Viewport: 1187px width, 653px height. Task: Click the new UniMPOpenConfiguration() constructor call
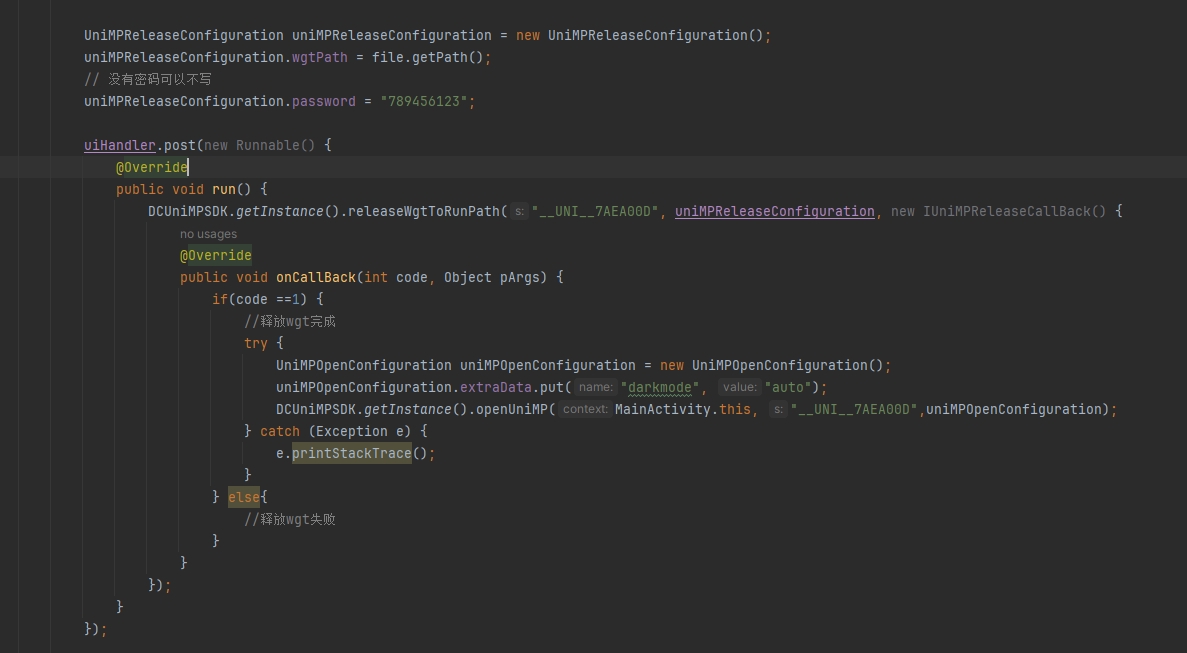click(x=771, y=365)
